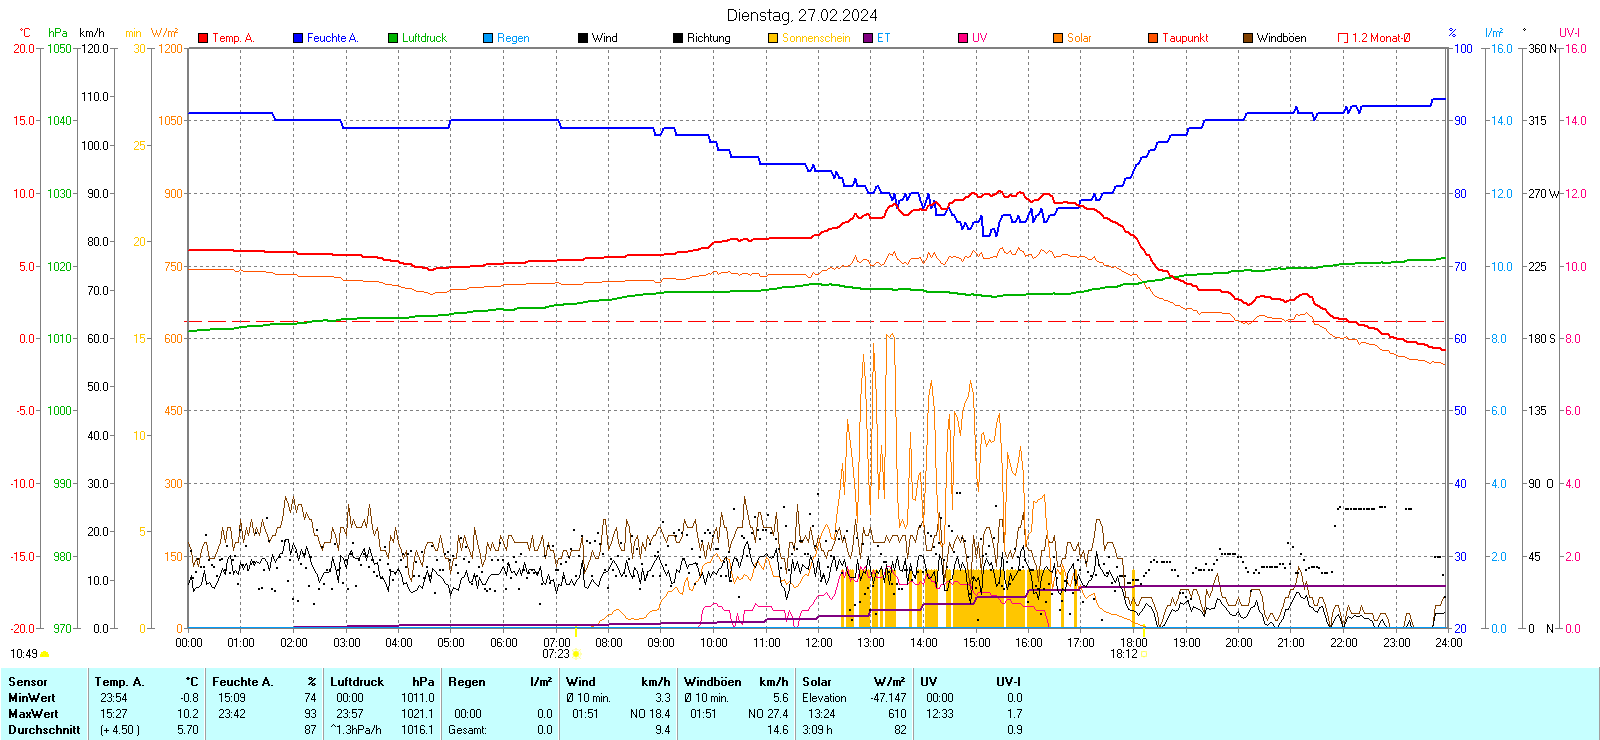This screenshot has width=1600, height=740.
Task: Click the chart title Dienstag, 27.02.2024
Action: click(802, 15)
